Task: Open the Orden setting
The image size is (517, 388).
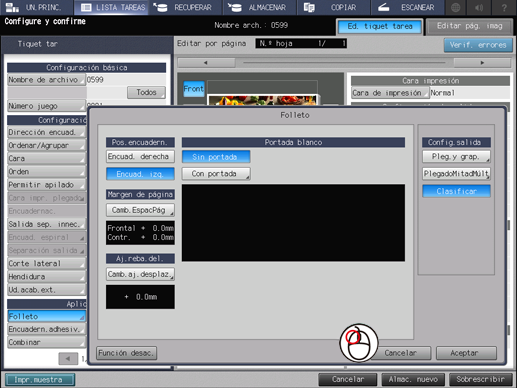Action: click(46, 172)
